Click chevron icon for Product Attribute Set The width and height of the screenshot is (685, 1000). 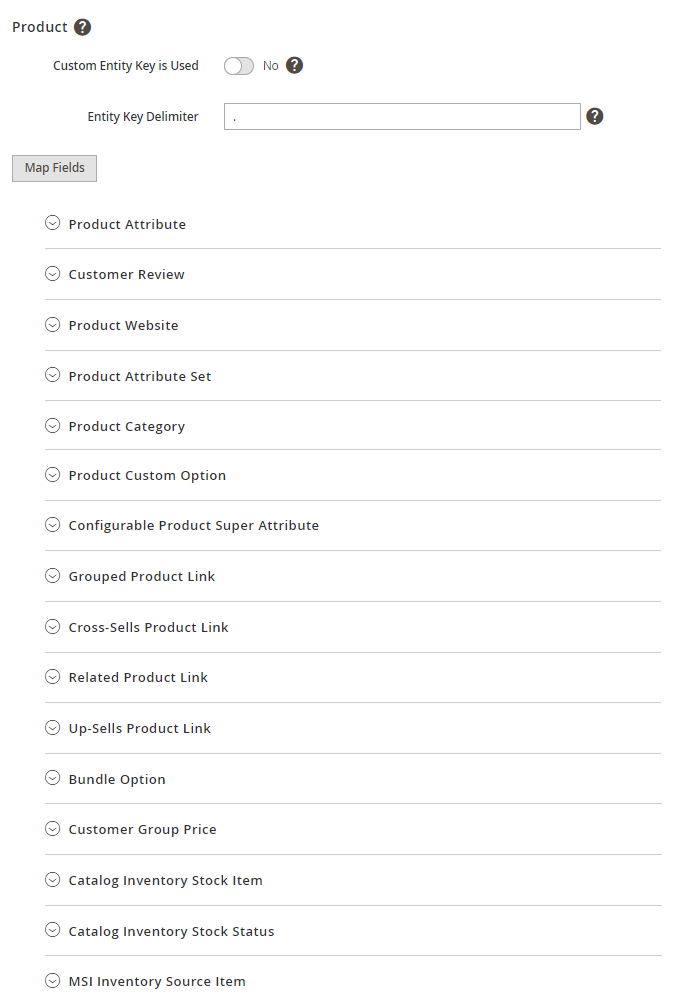(x=53, y=375)
